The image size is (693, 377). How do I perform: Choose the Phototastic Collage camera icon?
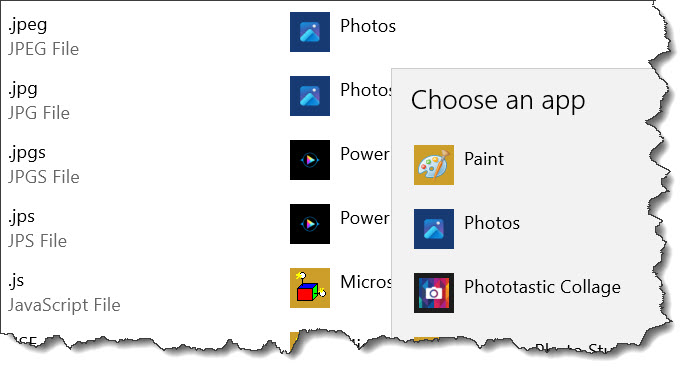point(434,293)
